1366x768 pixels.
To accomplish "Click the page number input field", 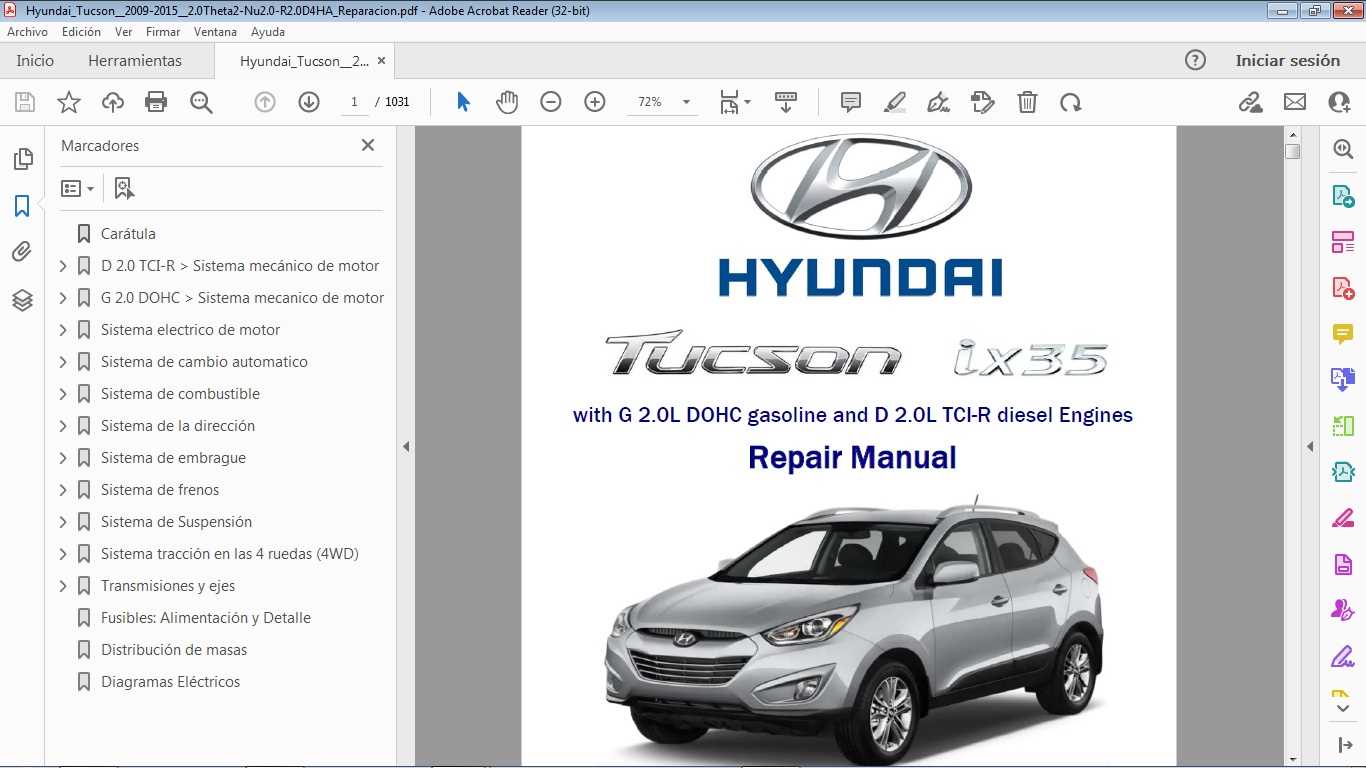I will (x=354, y=102).
